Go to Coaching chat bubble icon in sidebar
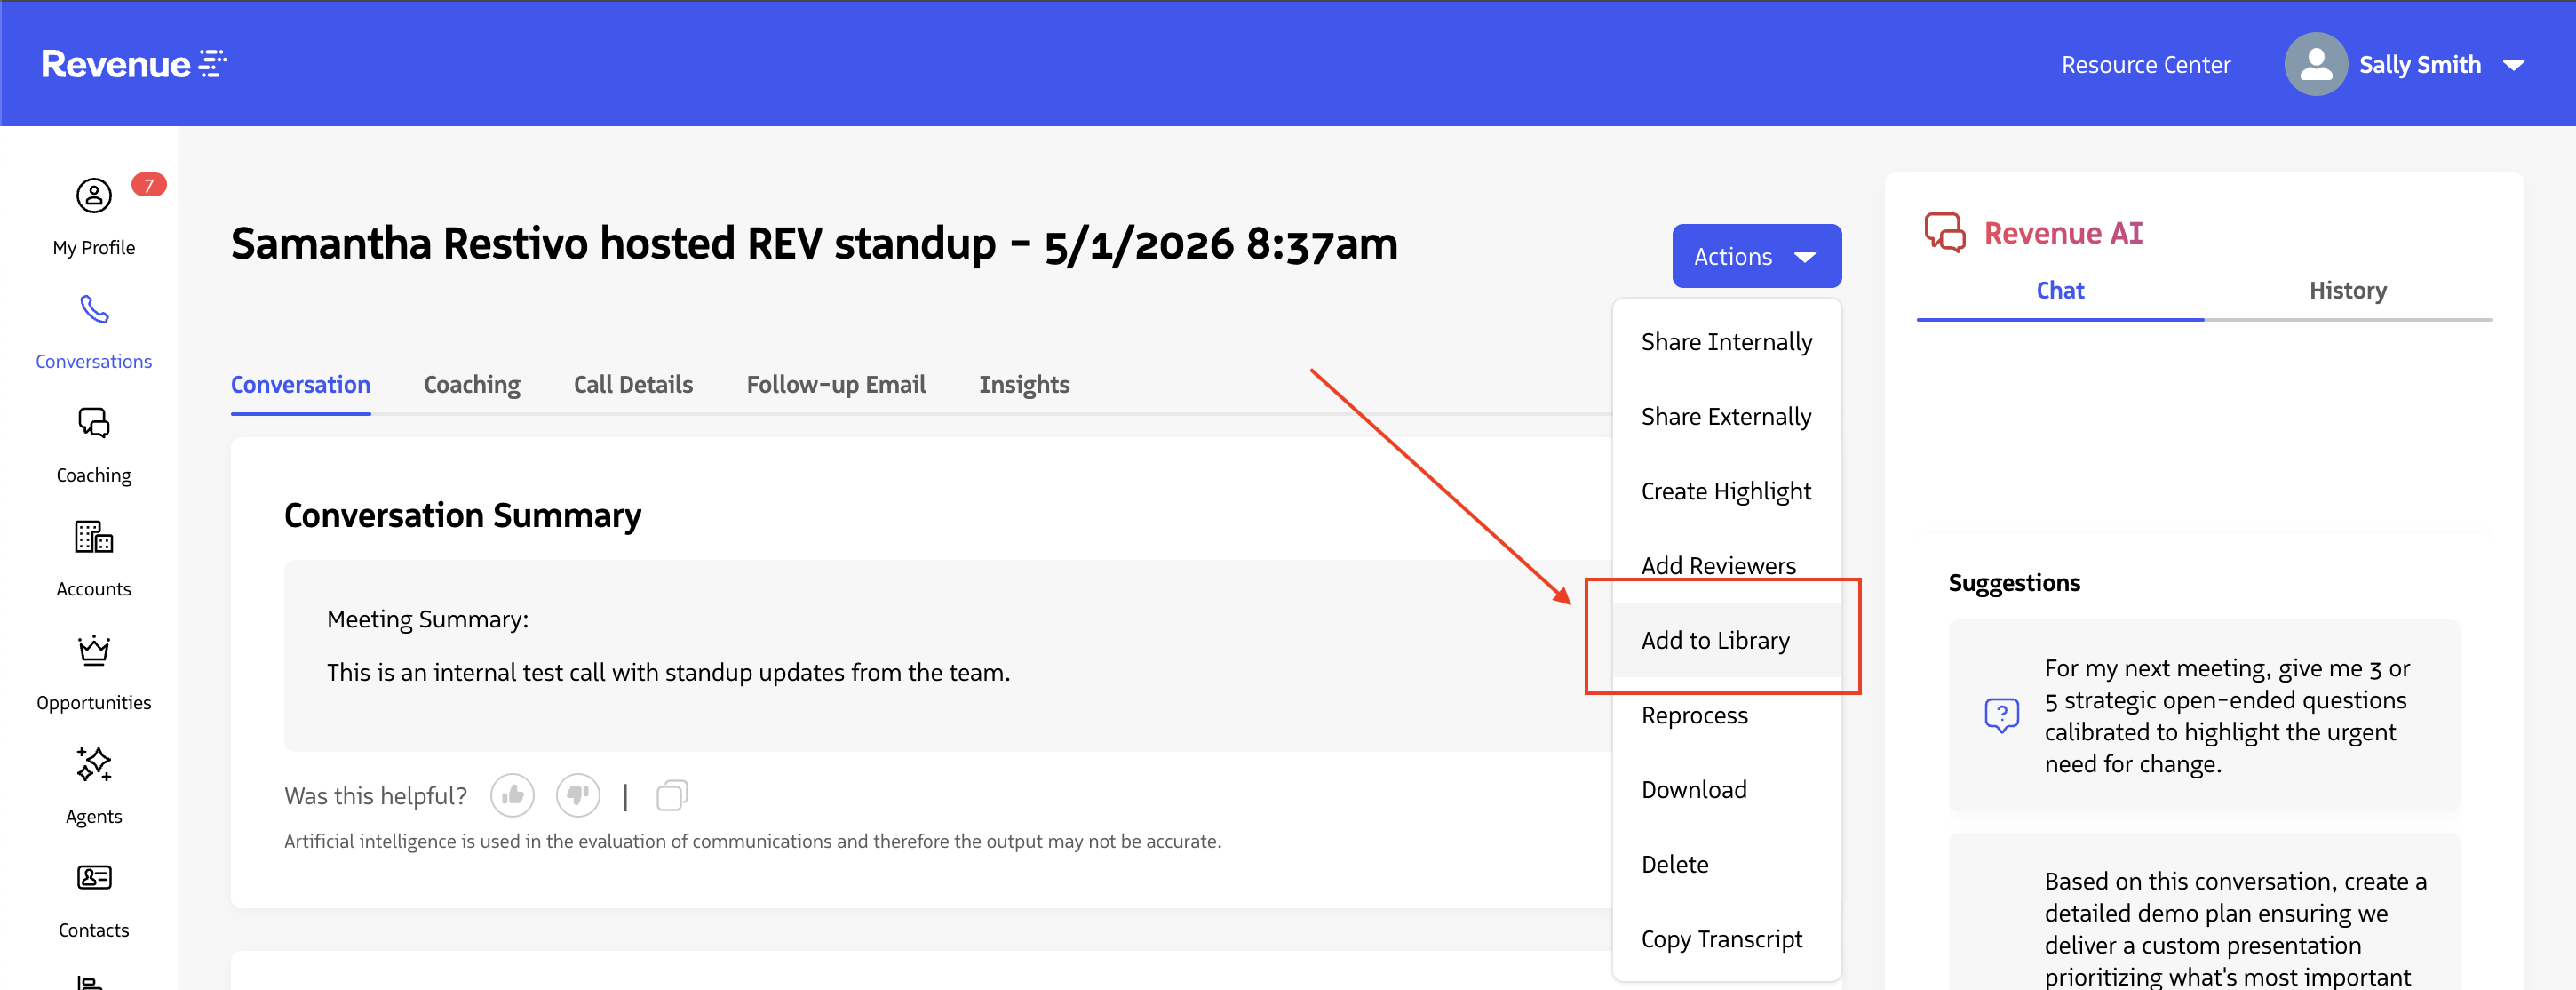This screenshot has height=990, width=2576. pos(94,423)
